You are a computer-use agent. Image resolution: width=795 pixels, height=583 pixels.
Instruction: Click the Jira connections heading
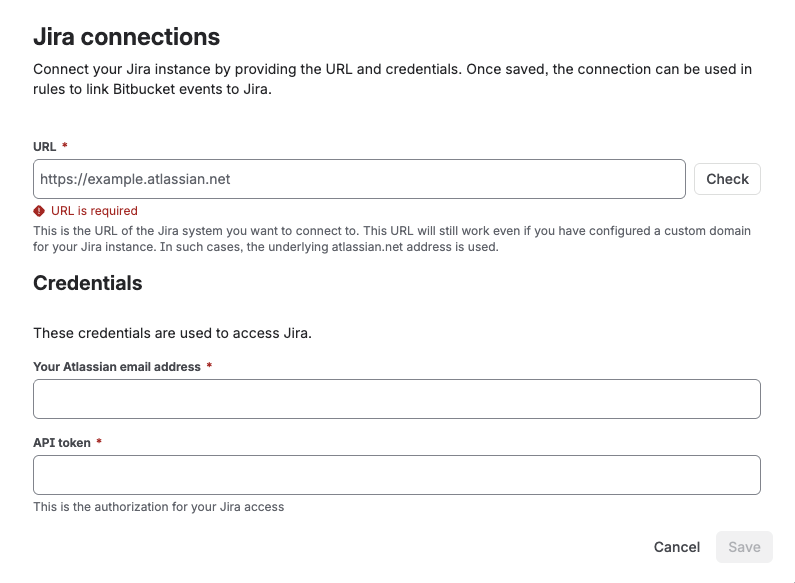coord(127,37)
